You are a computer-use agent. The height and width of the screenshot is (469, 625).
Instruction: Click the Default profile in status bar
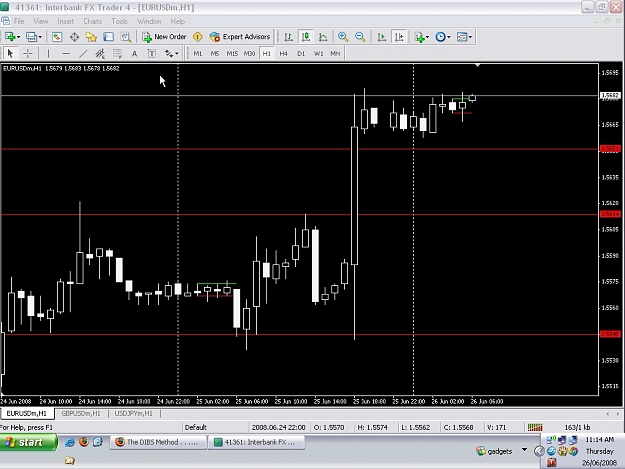[196, 427]
